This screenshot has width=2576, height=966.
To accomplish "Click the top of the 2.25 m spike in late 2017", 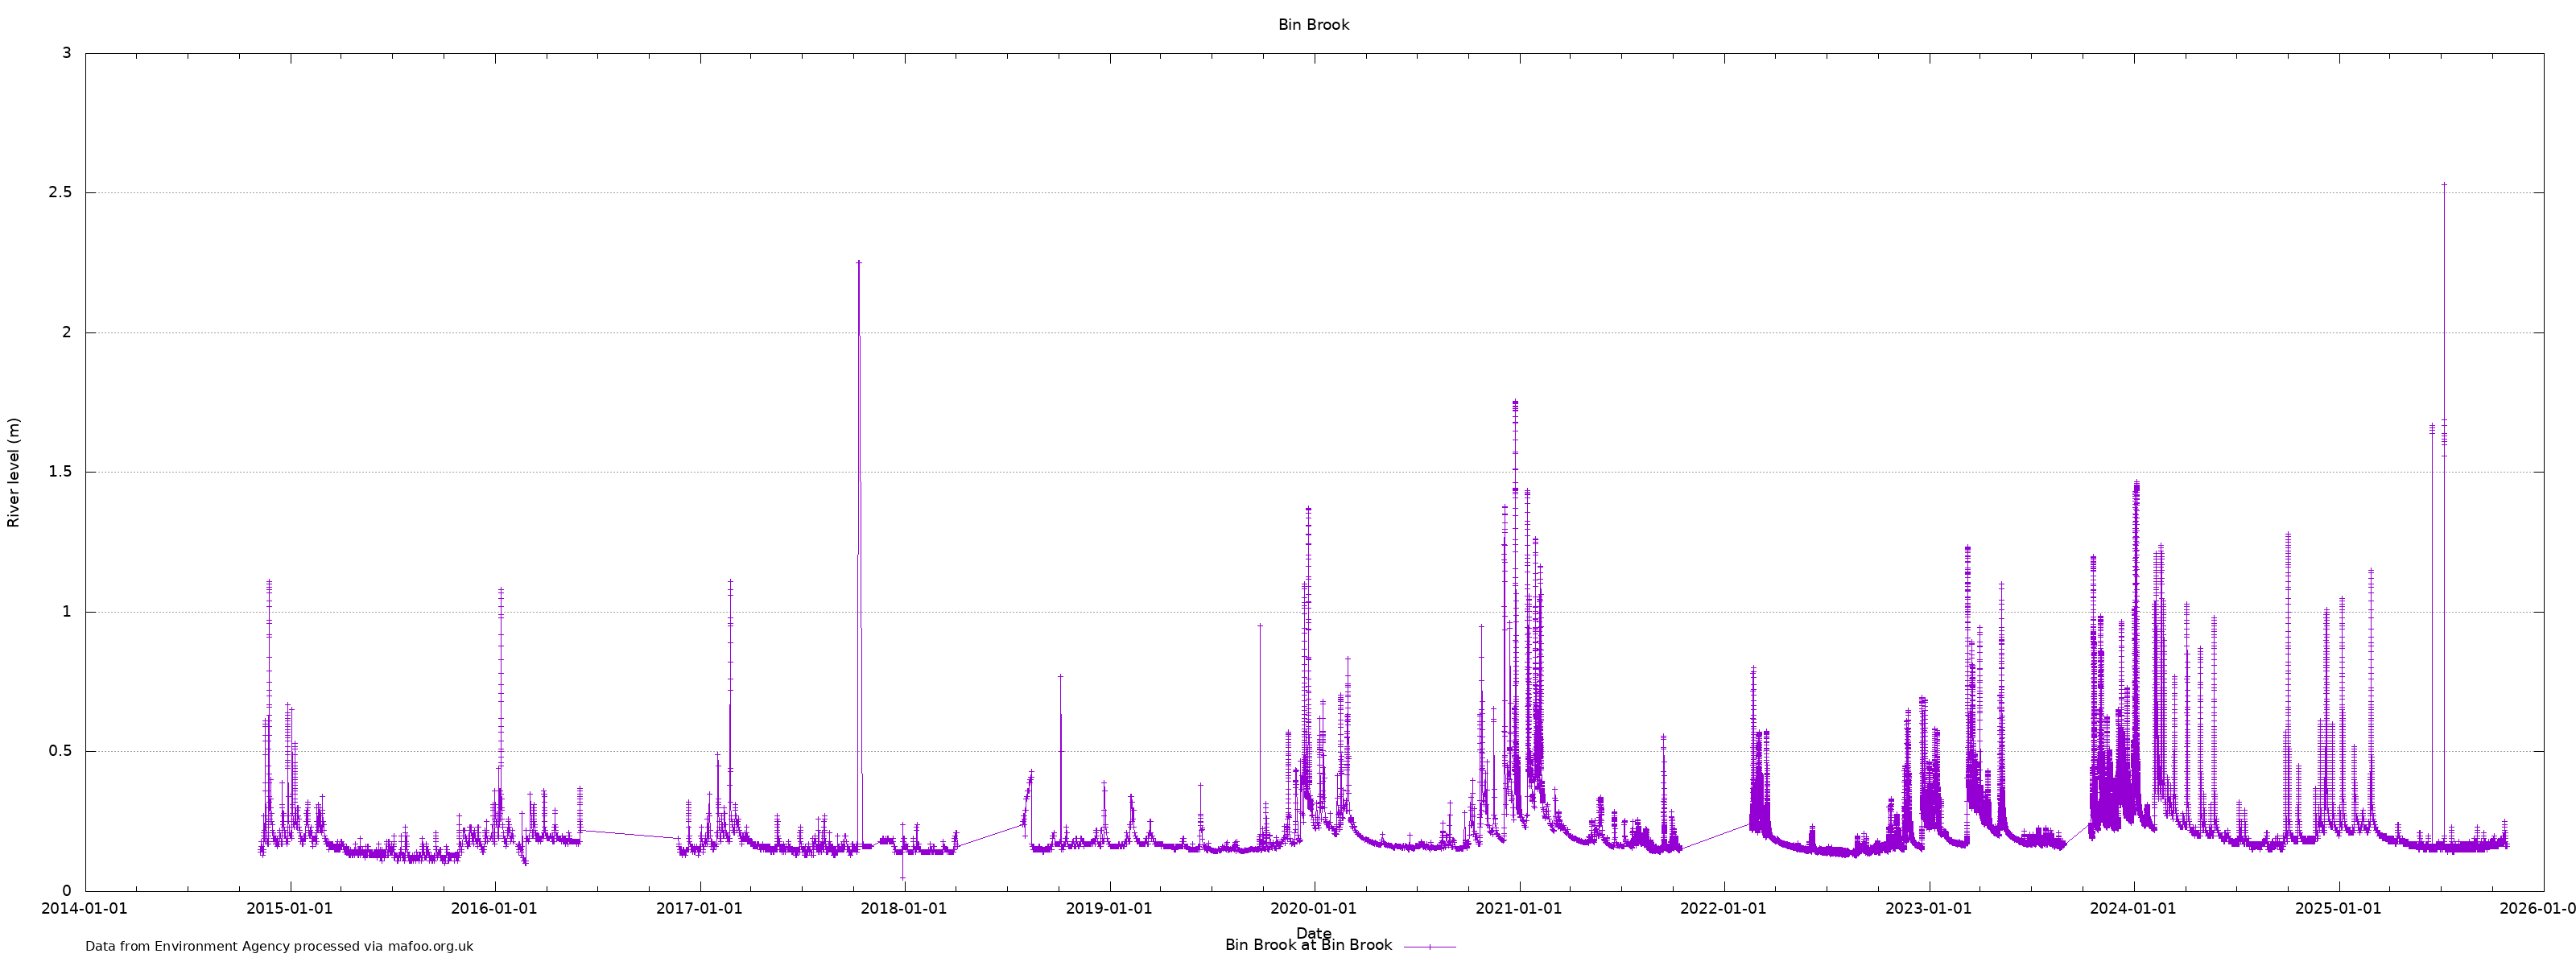I will click(858, 262).
